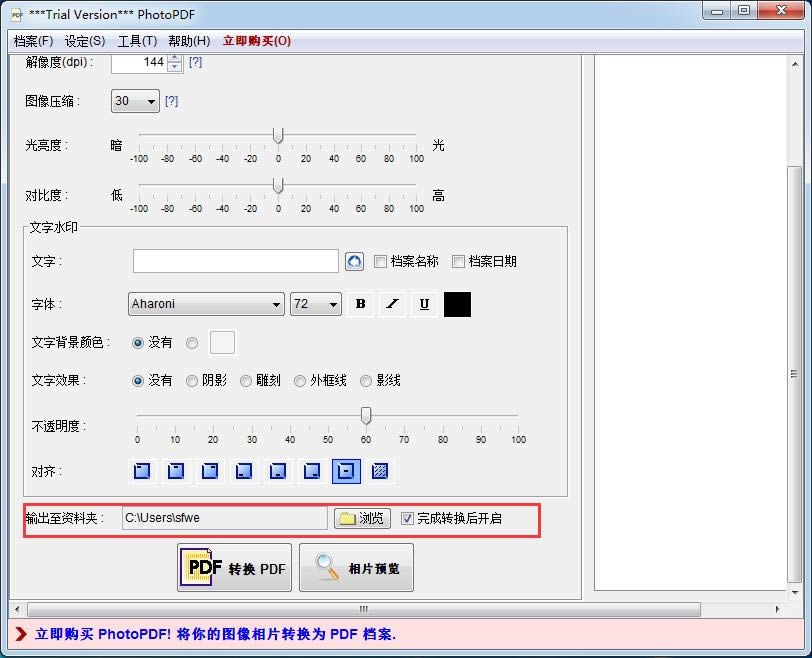The height and width of the screenshot is (658, 812).
Task: Align watermark to top-right
Action: (210, 471)
